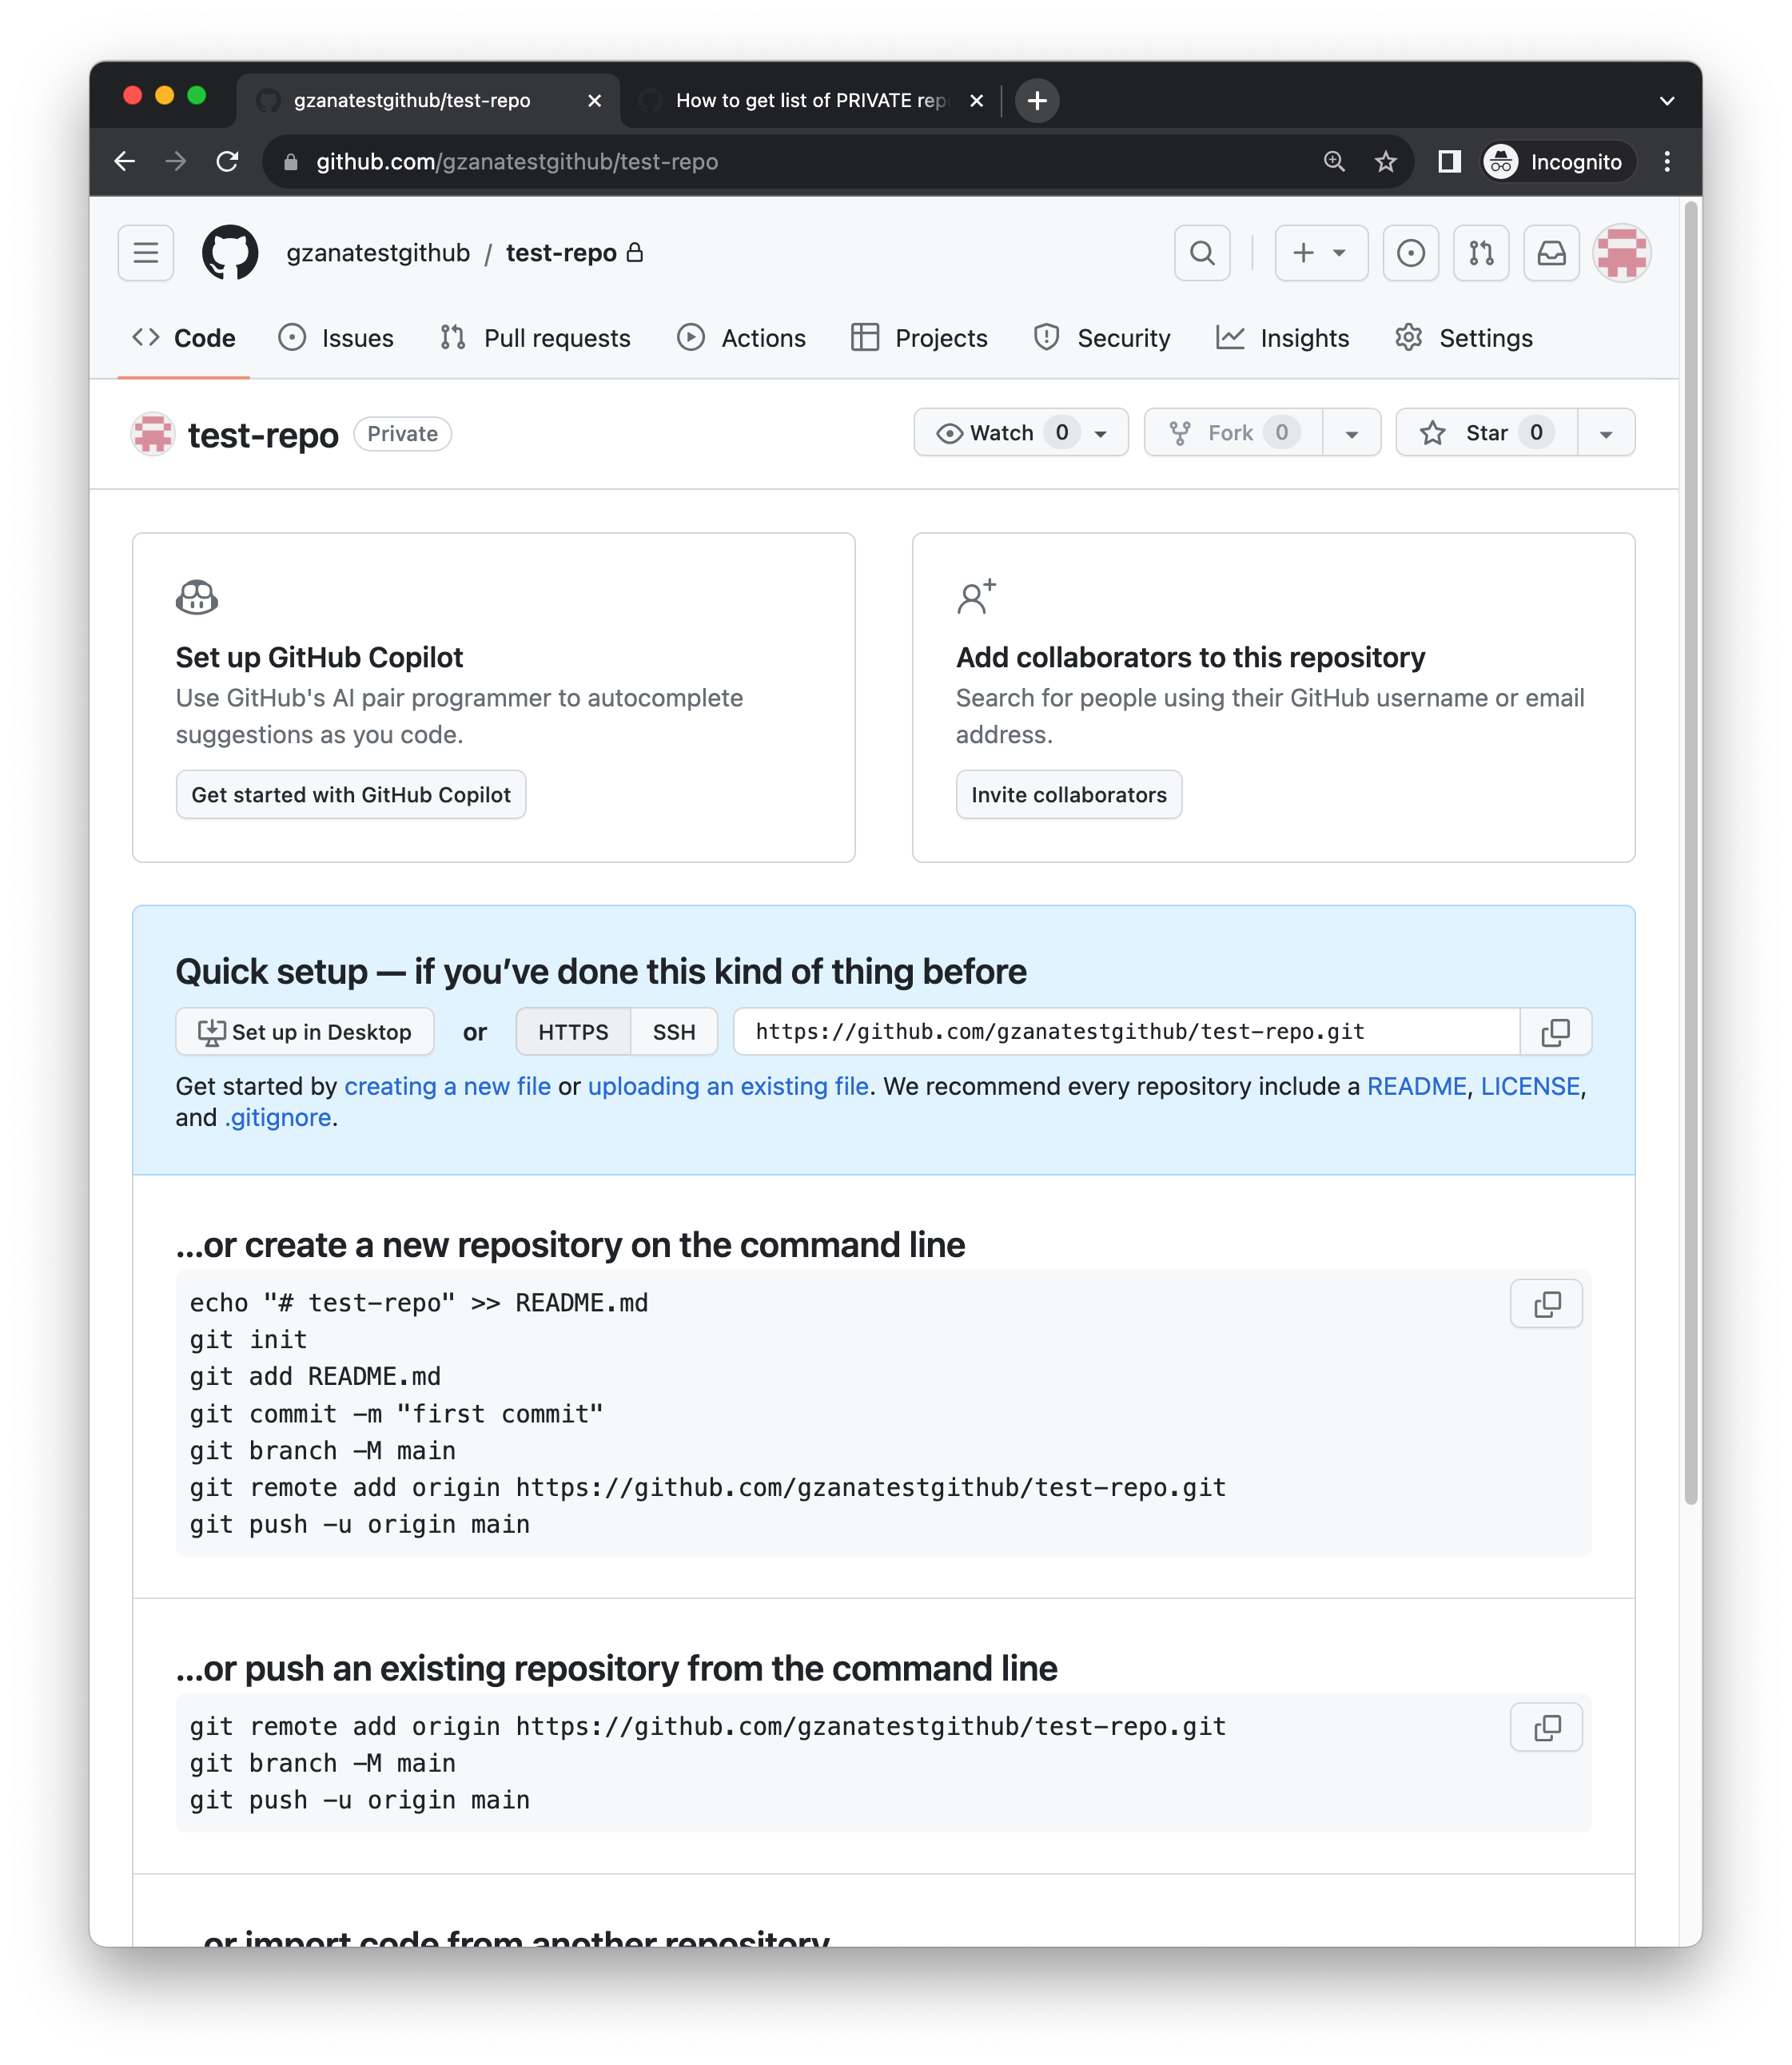Screen dimensions: 1792x2065
Task: Click the Private visibility badge
Action: click(402, 433)
